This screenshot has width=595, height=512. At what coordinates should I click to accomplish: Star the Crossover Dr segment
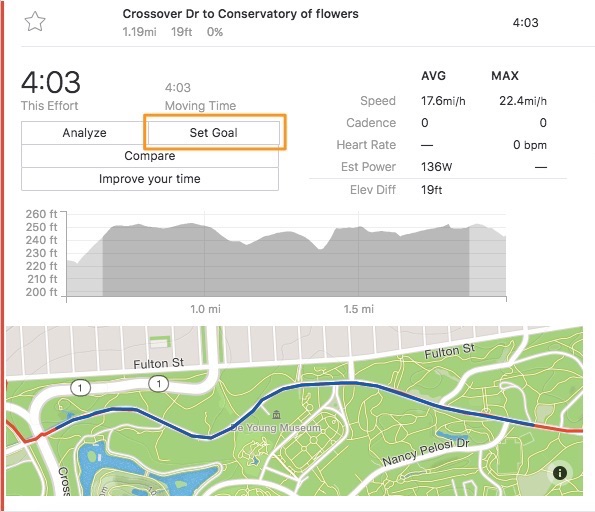pyautogui.click(x=35, y=22)
